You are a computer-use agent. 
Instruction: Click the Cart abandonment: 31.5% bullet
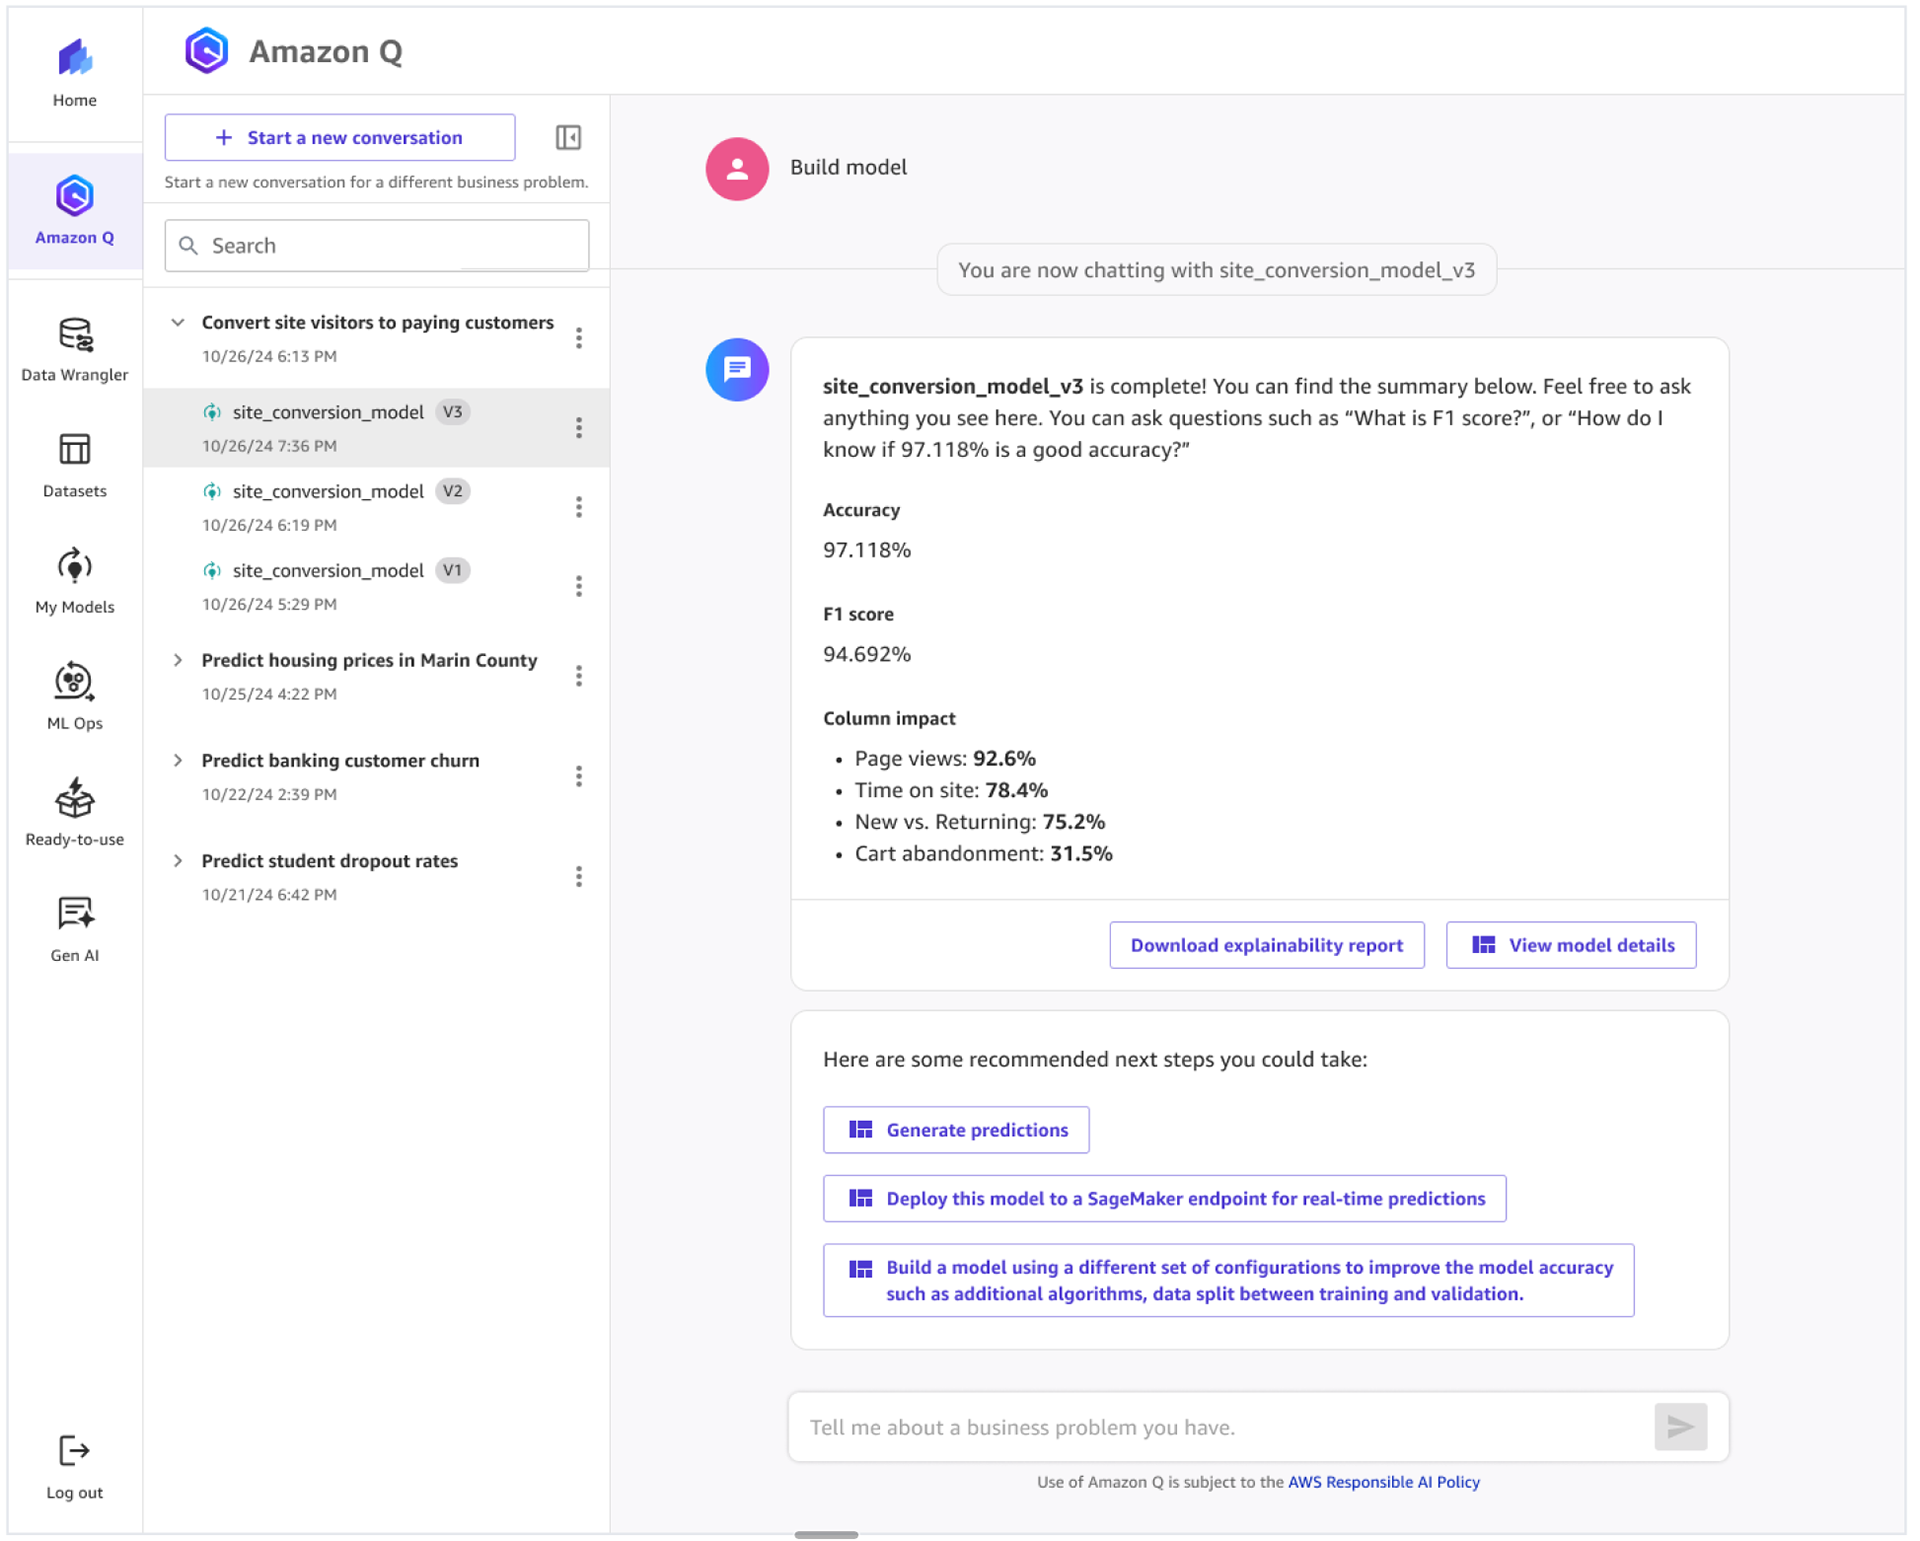983,854
